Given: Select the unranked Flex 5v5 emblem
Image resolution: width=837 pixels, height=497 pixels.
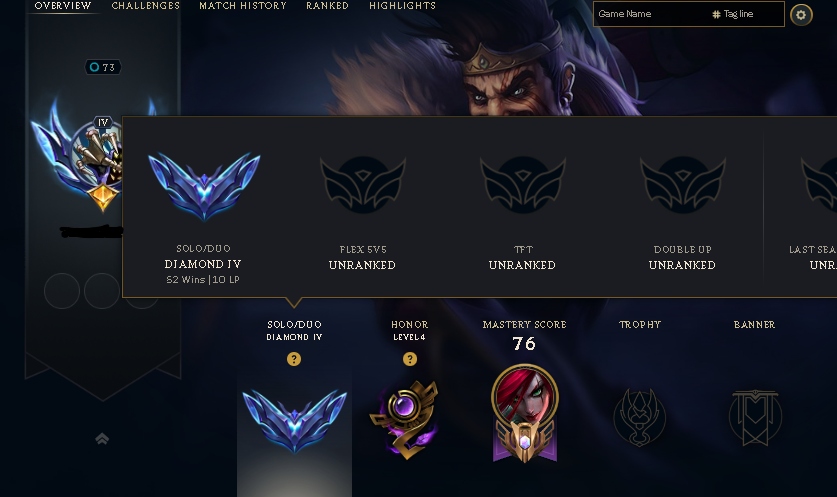Looking at the screenshot, I should coord(363,184).
